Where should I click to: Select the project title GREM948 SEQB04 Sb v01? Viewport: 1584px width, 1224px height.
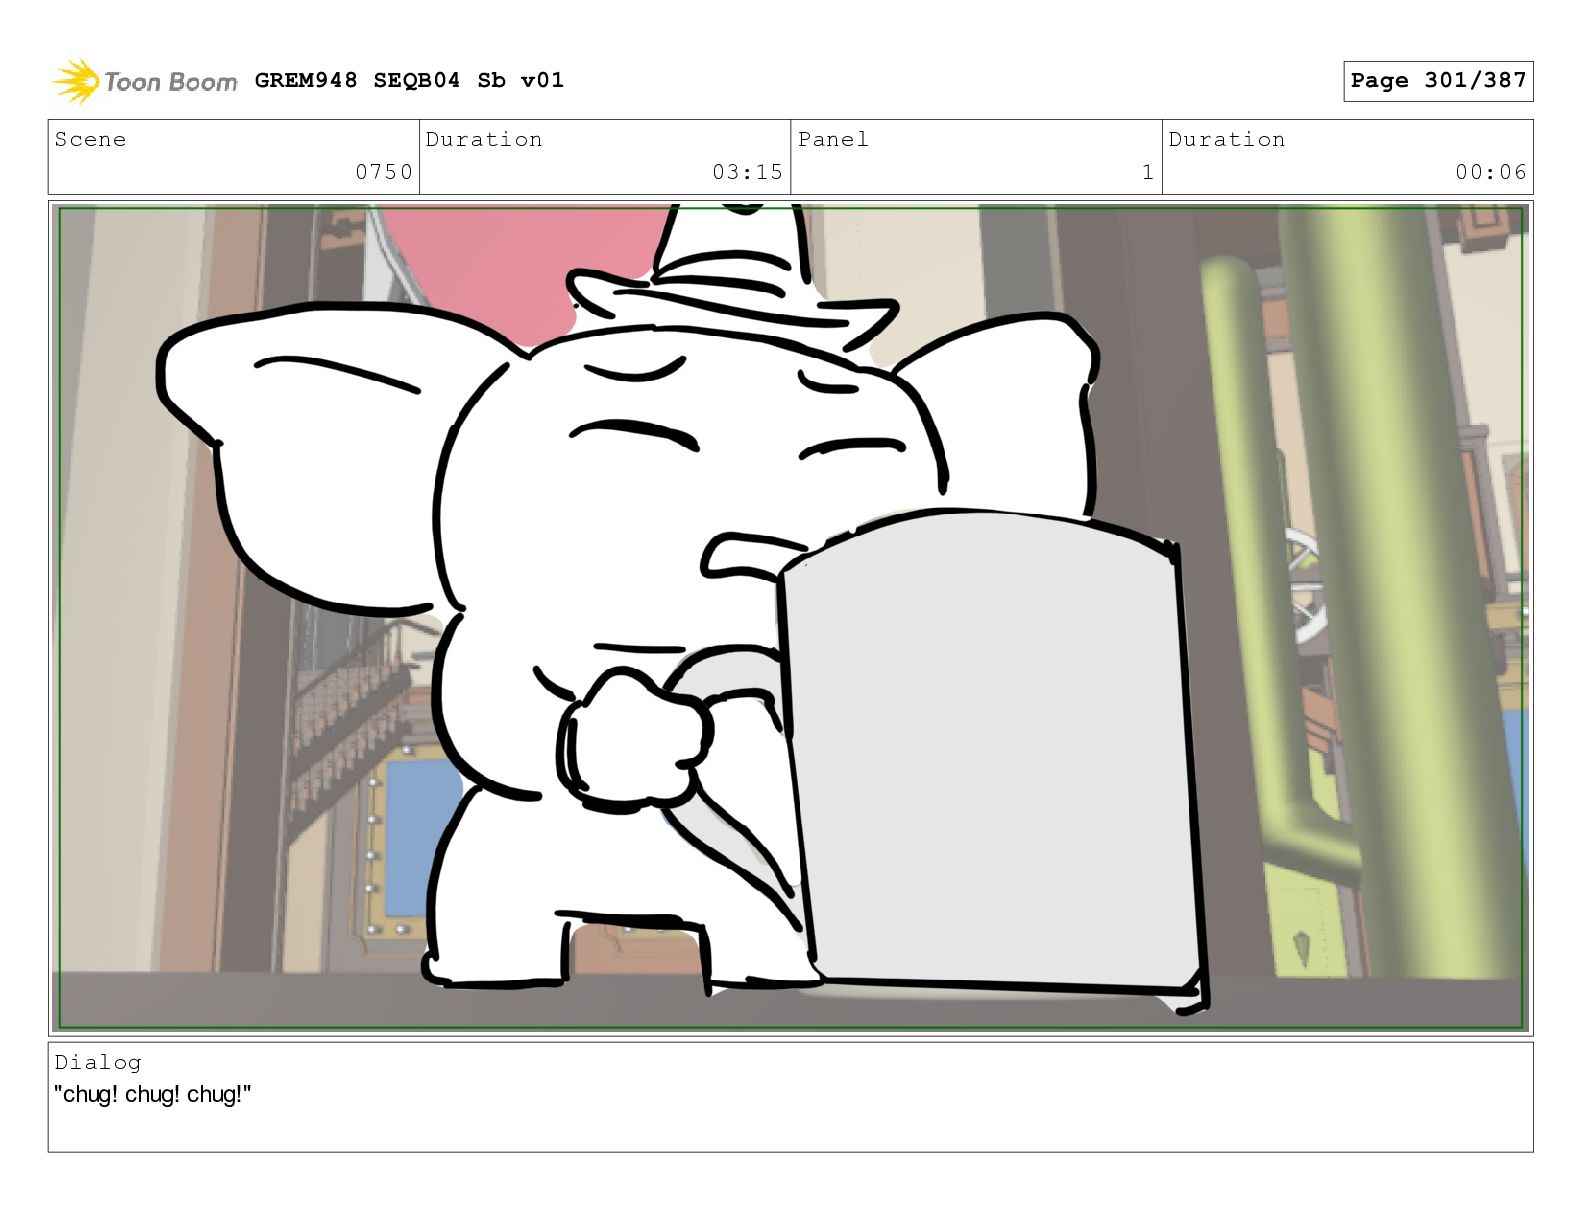tap(409, 80)
